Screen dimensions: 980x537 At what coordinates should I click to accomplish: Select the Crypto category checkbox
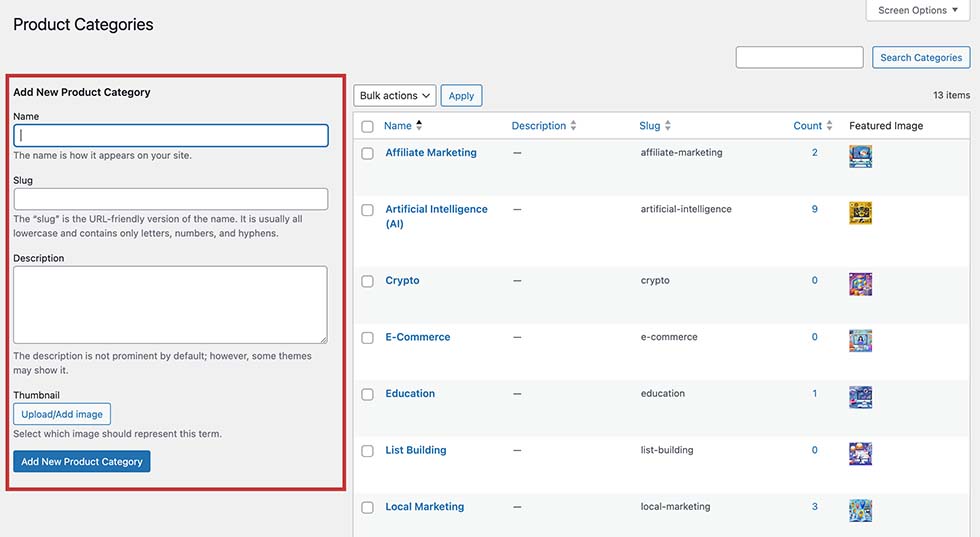pyautogui.click(x=368, y=281)
